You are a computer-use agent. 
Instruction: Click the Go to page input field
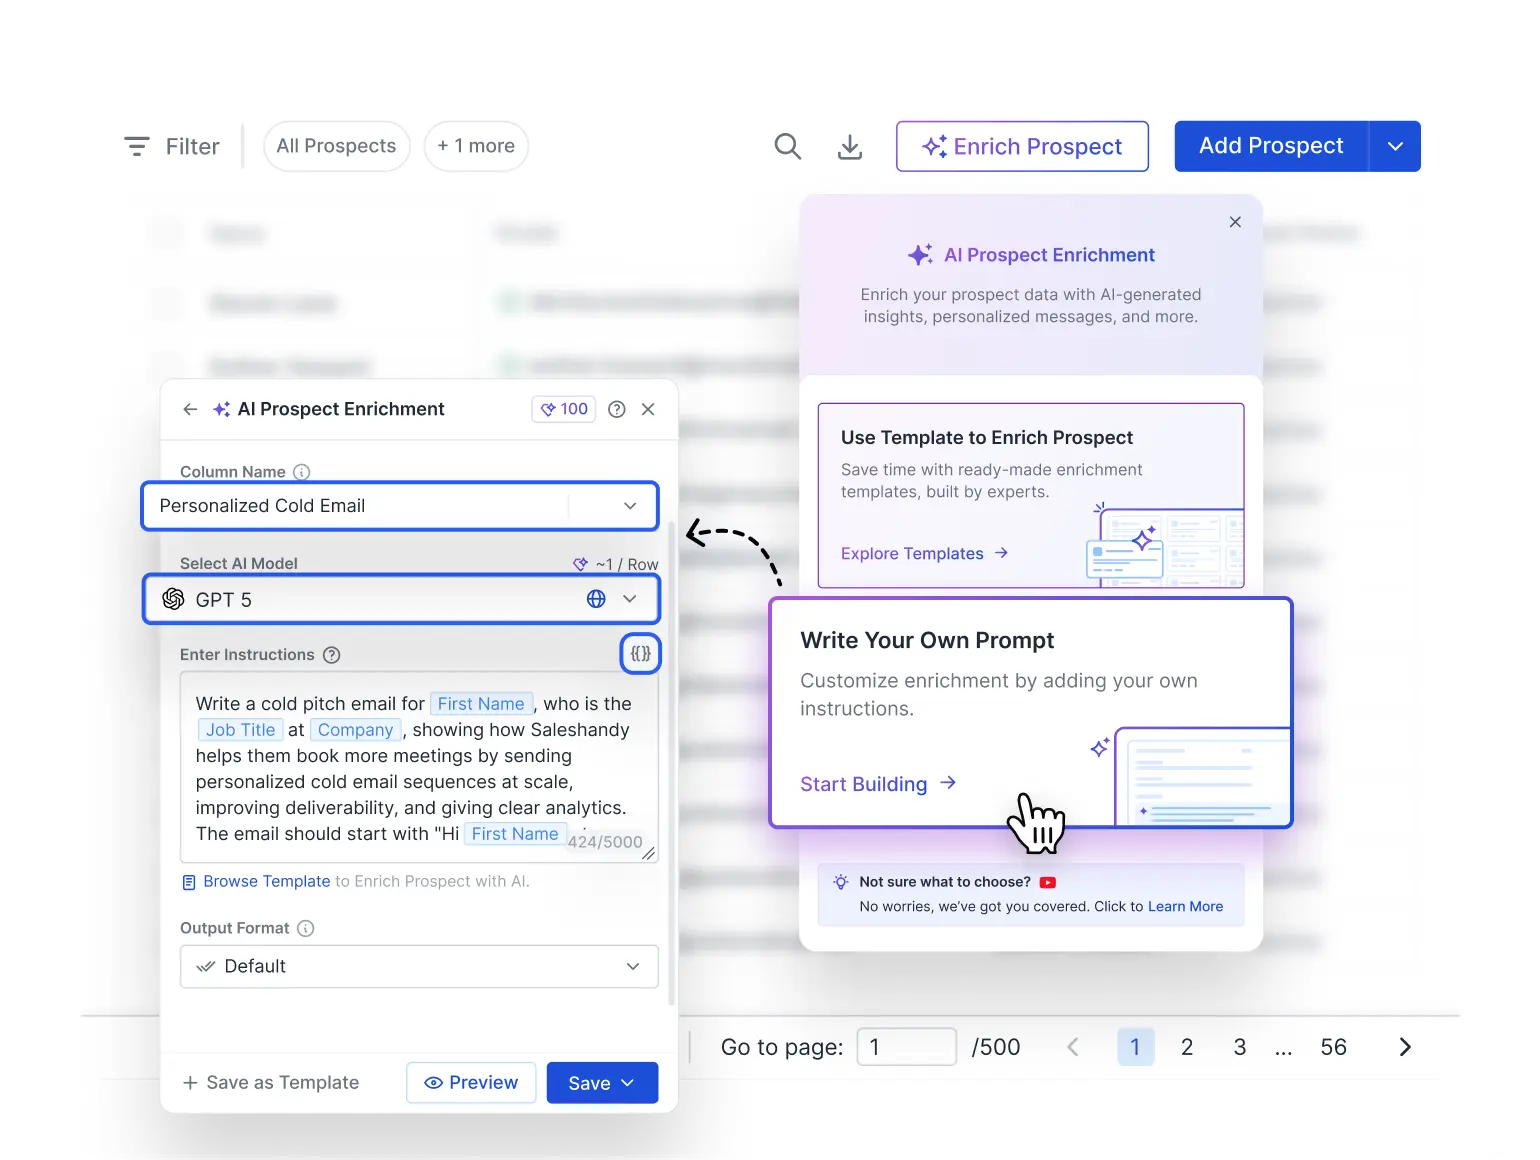tap(906, 1047)
